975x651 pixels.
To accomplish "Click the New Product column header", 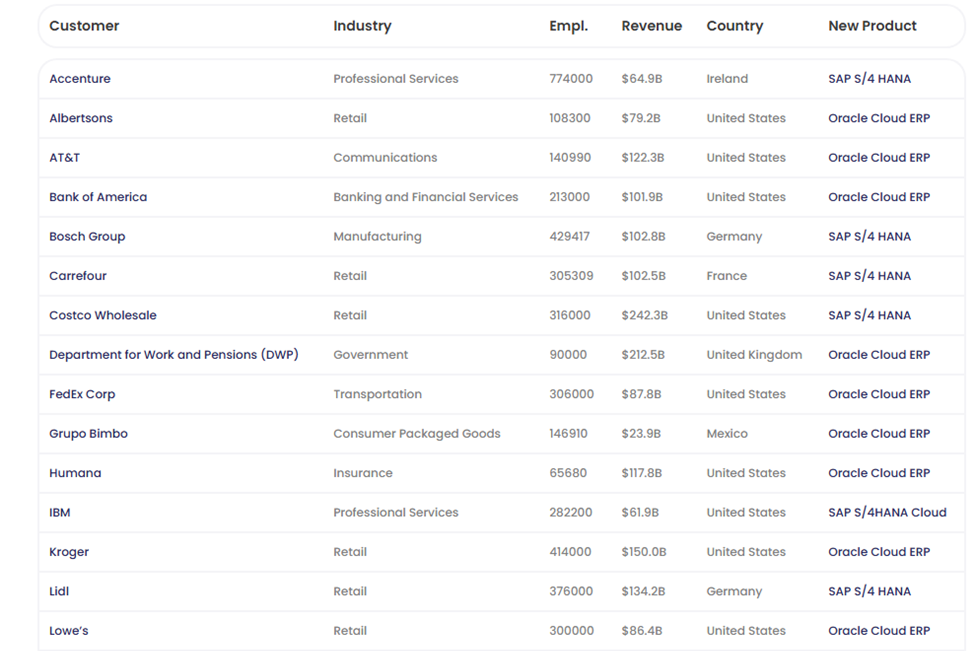I will (872, 26).
